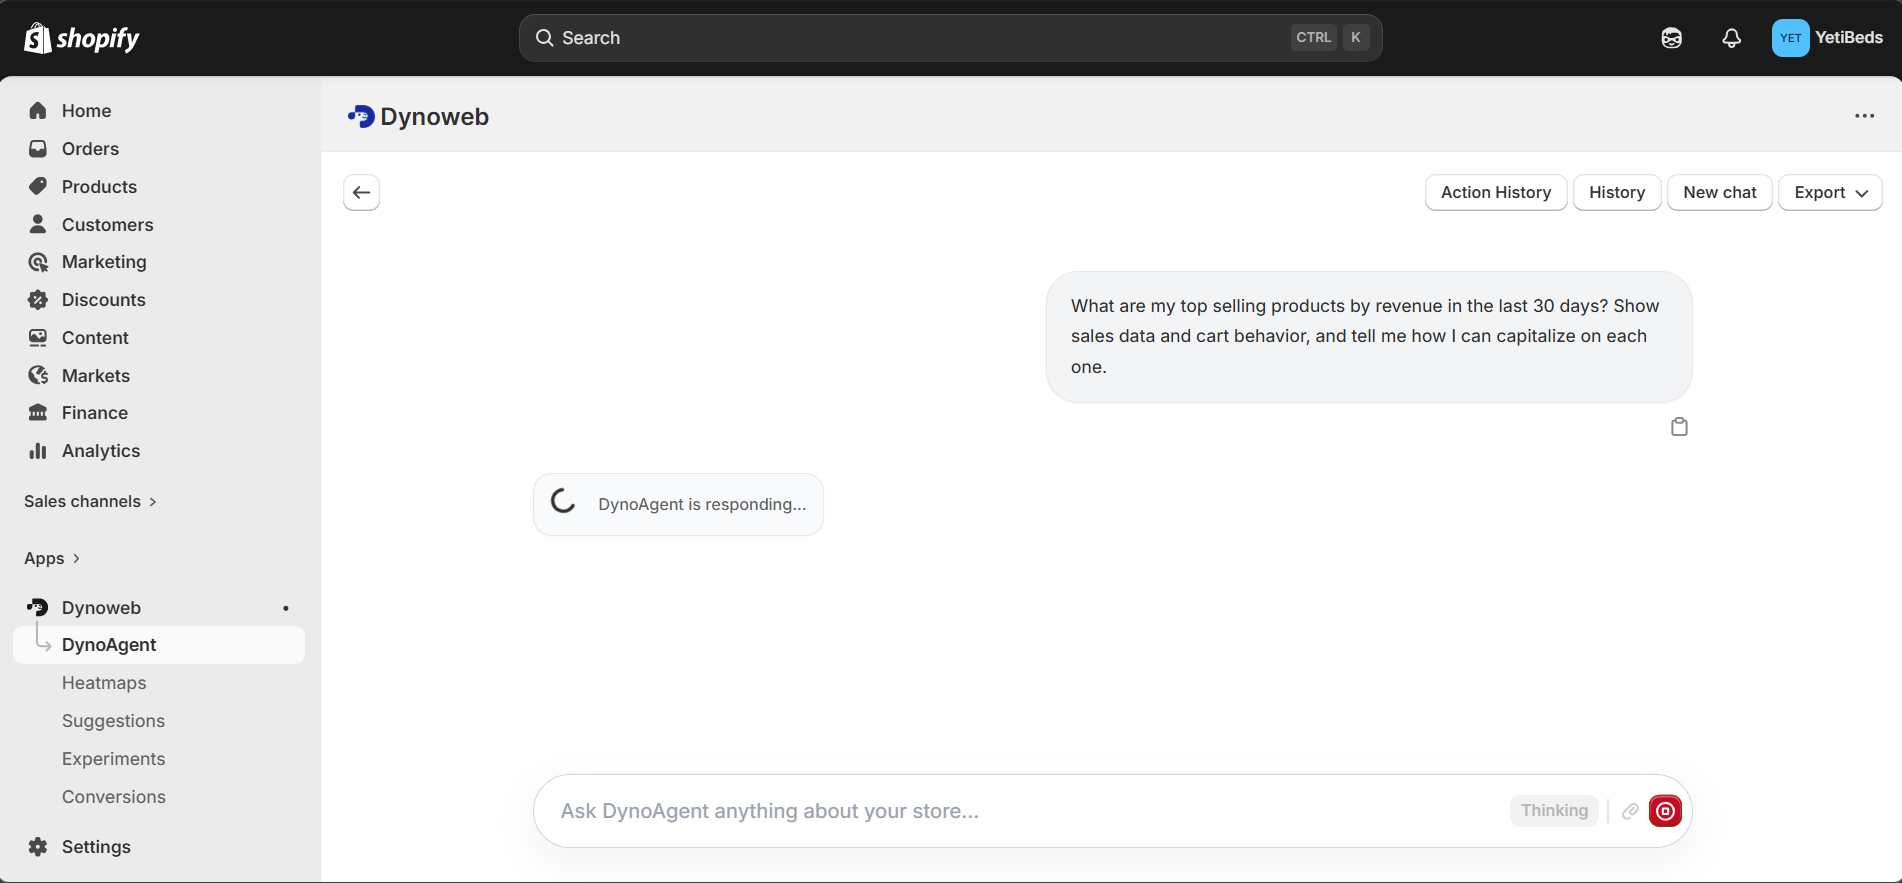Expand Sales channels section
1902x883 pixels.
tap(90, 501)
